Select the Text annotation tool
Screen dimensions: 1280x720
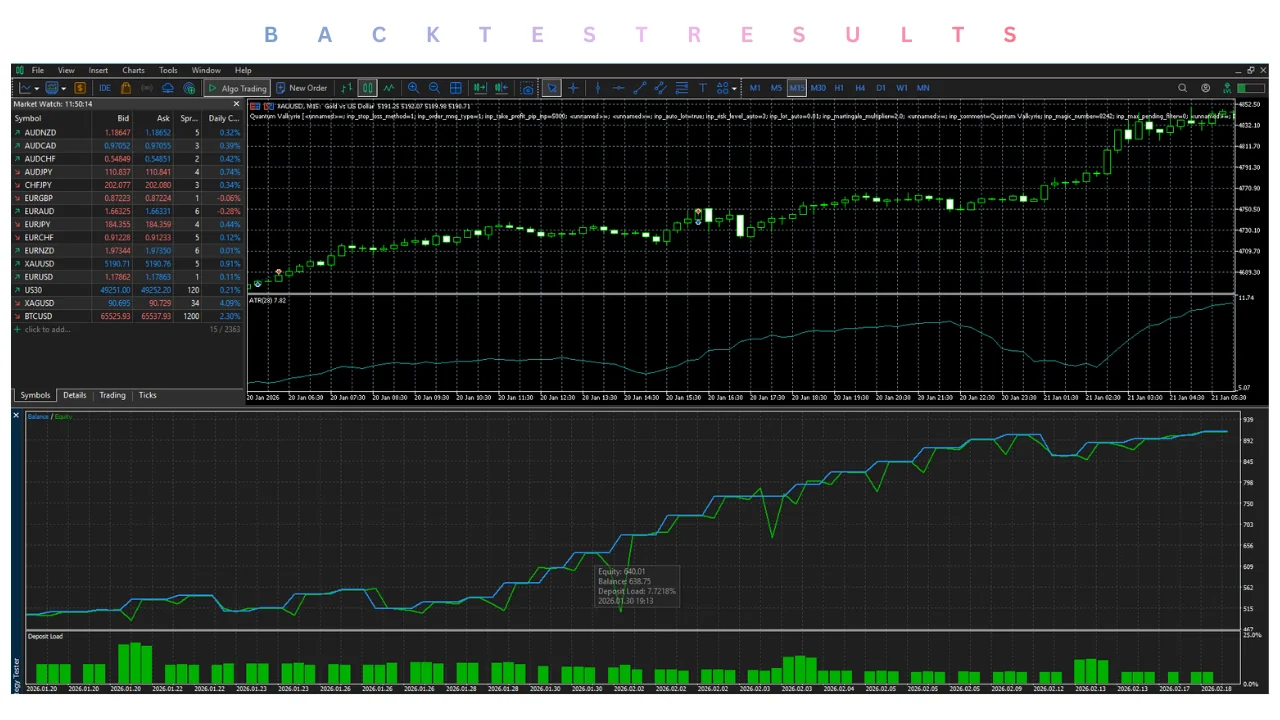703,88
